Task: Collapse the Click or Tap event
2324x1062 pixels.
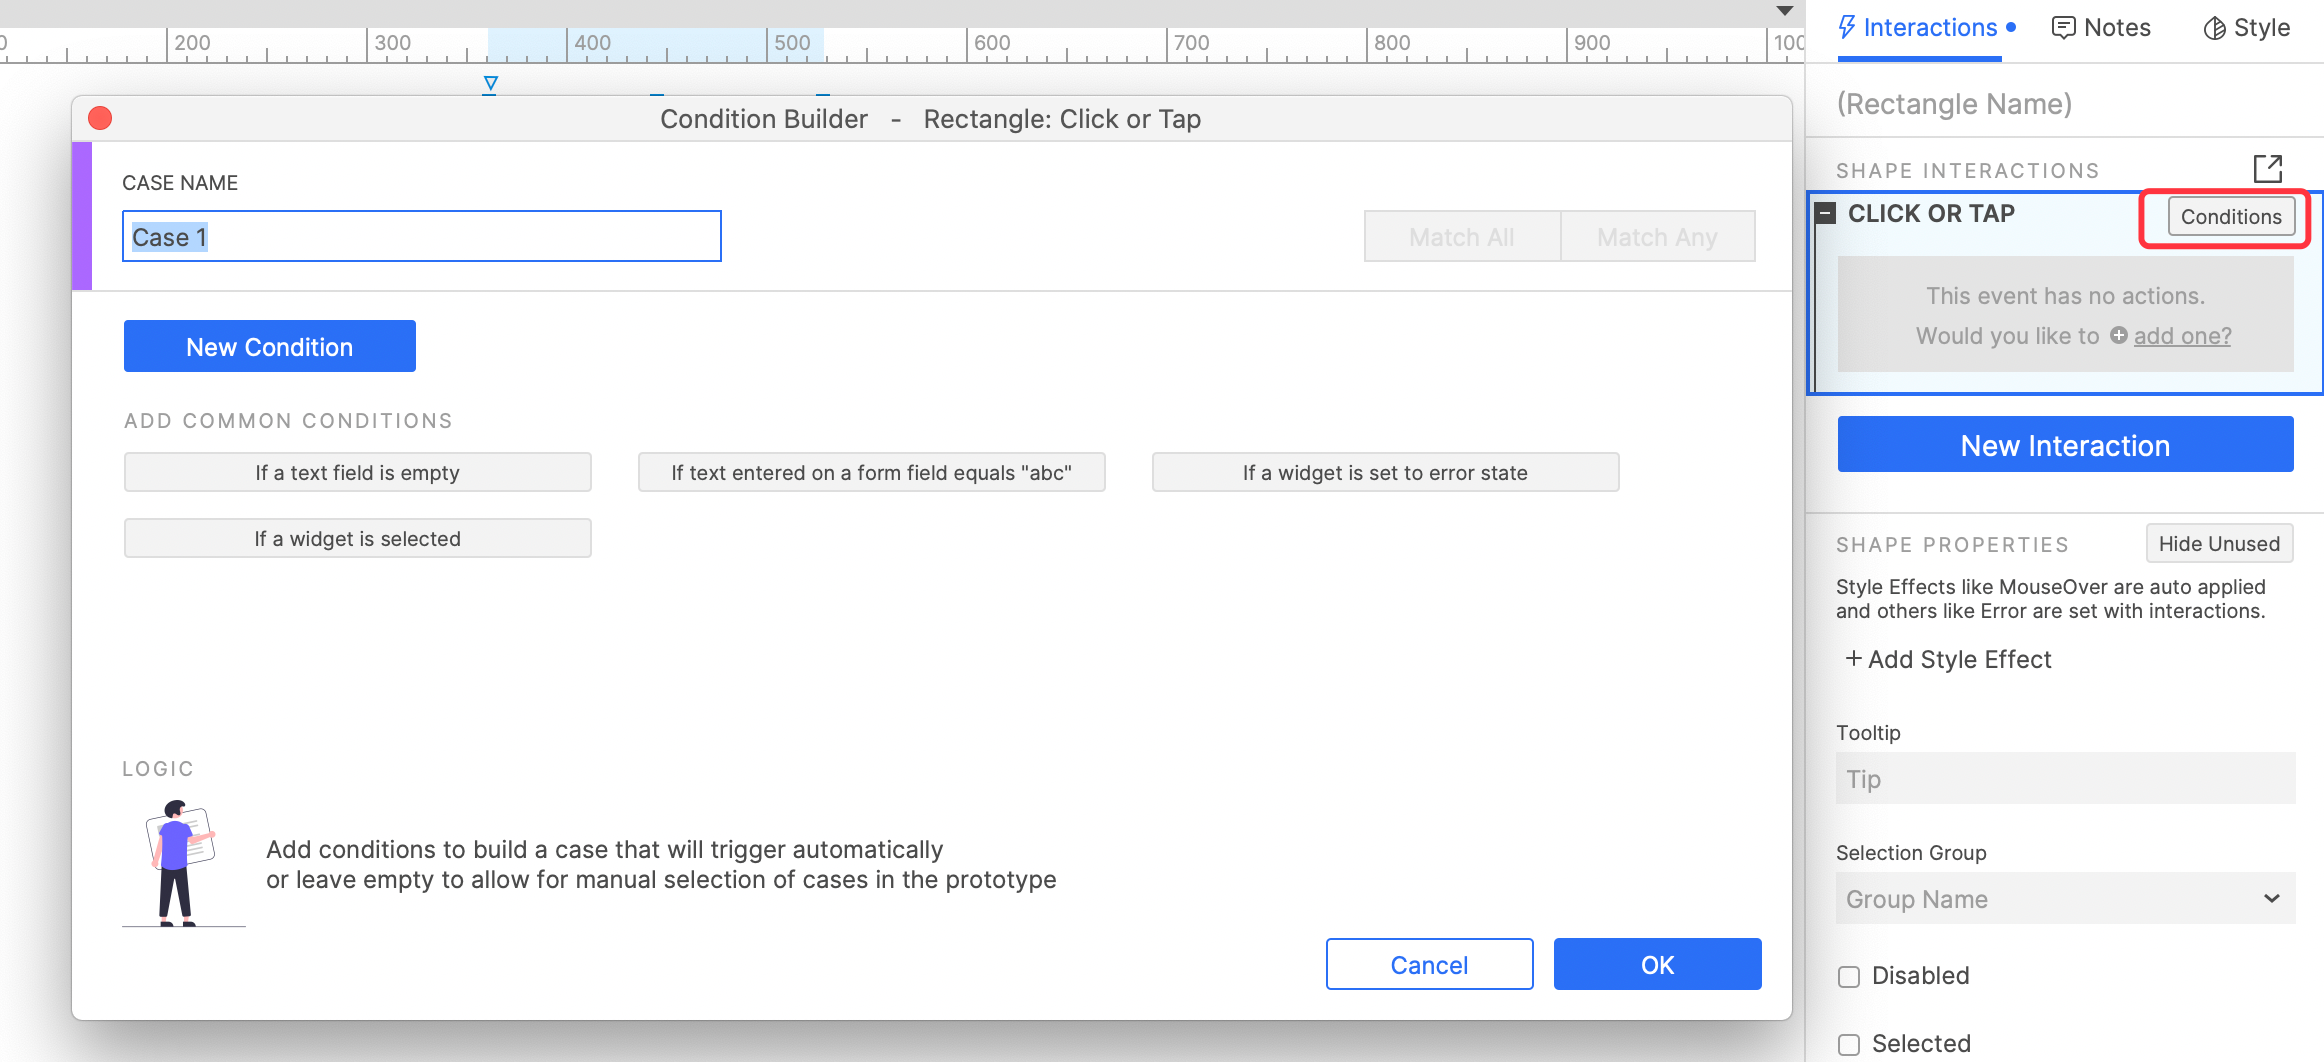Action: tap(1826, 214)
